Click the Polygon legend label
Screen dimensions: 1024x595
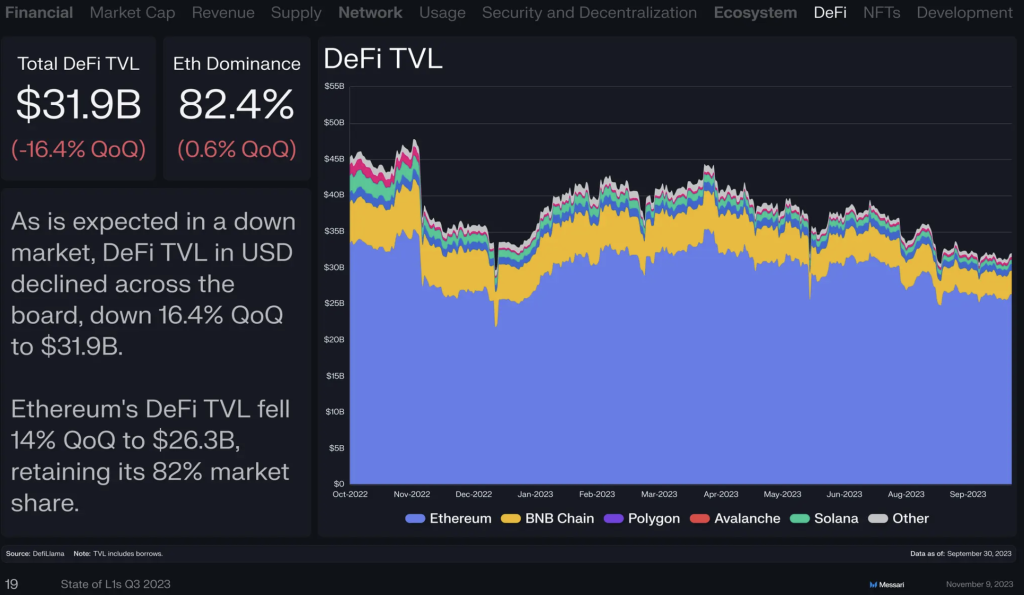[x=654, y=519]
